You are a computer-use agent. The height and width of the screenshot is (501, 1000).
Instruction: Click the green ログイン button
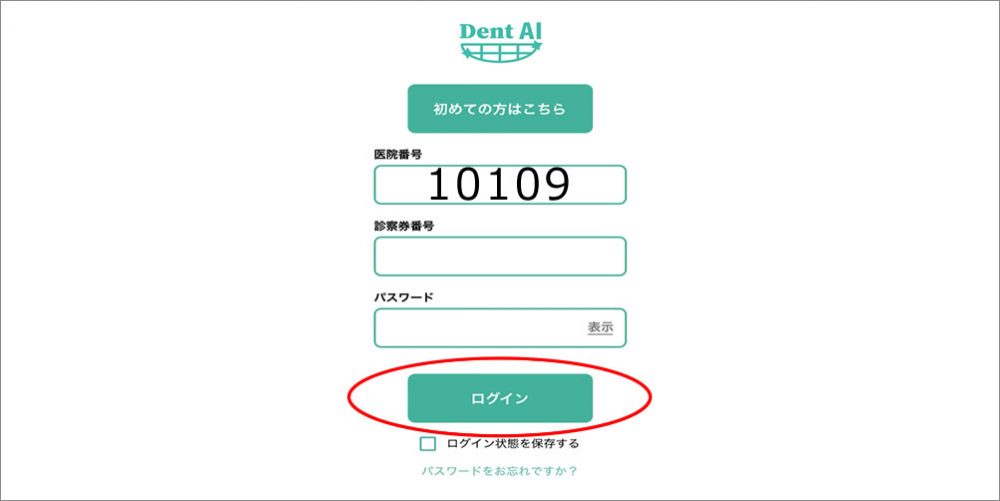pos(500,398)
